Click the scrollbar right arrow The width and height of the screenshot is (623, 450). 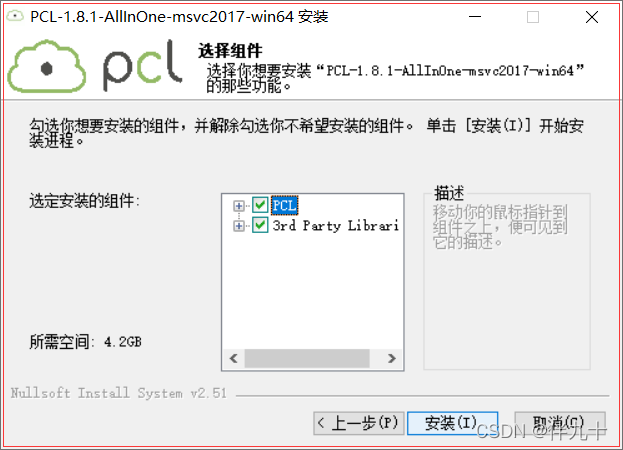tap(392, 358)
